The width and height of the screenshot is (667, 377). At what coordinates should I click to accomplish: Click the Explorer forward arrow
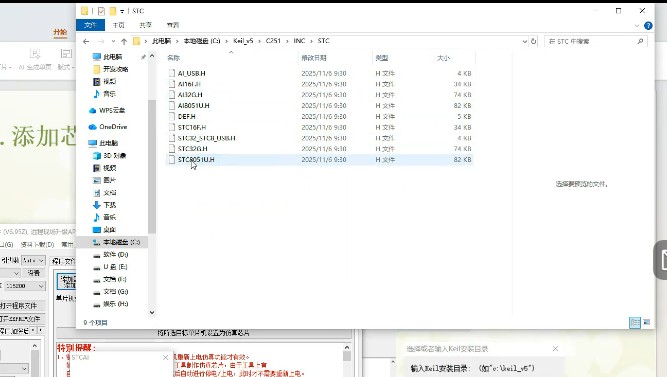point(101,41)
